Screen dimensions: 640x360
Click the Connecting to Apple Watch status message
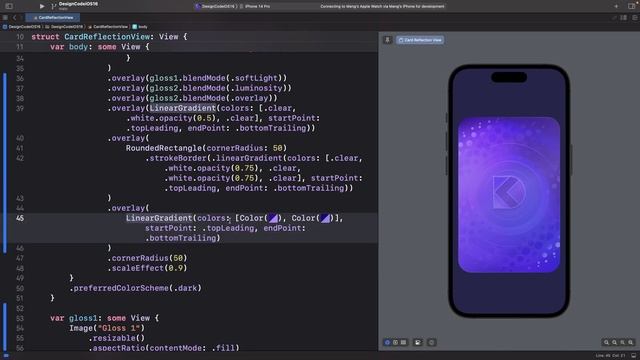click(382, 6)
